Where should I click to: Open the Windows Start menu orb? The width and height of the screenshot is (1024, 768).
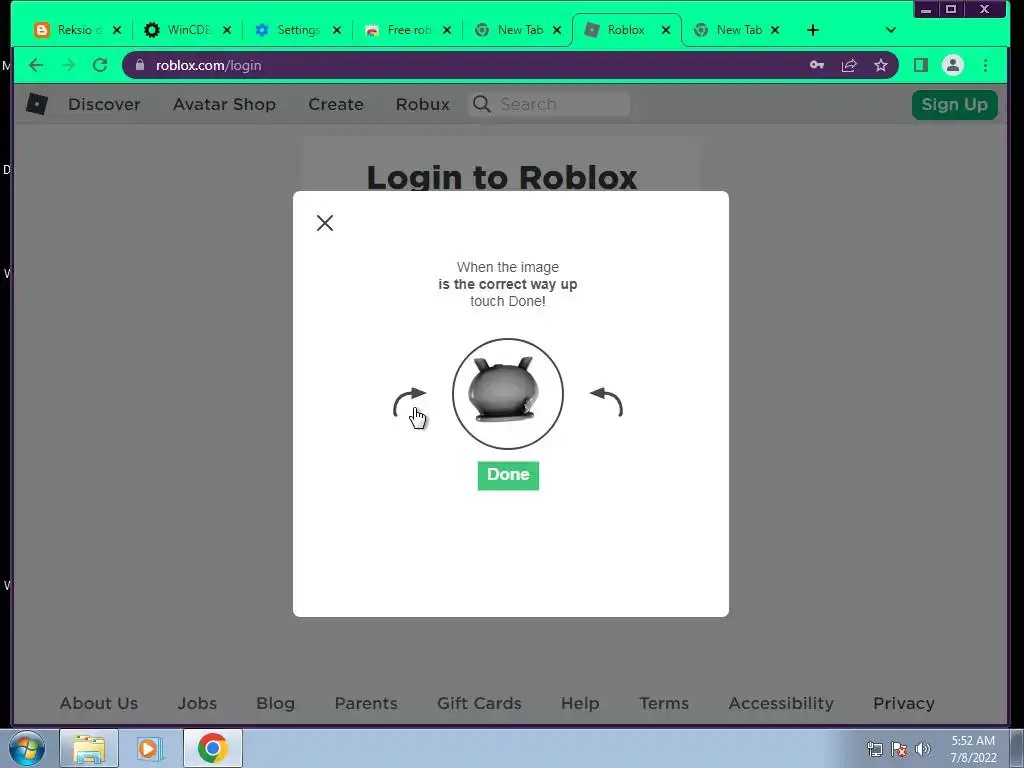point(27,748)
